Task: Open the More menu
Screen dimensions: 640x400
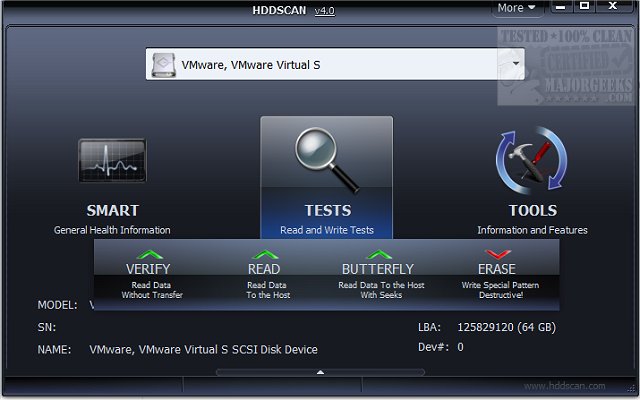Action: point(516,8)
